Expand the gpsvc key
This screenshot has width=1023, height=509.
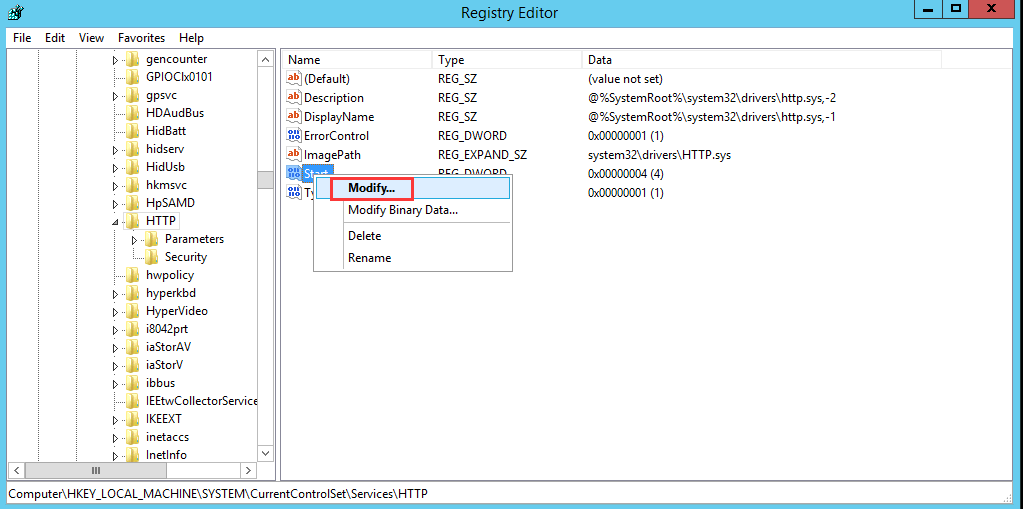point(115,96)
